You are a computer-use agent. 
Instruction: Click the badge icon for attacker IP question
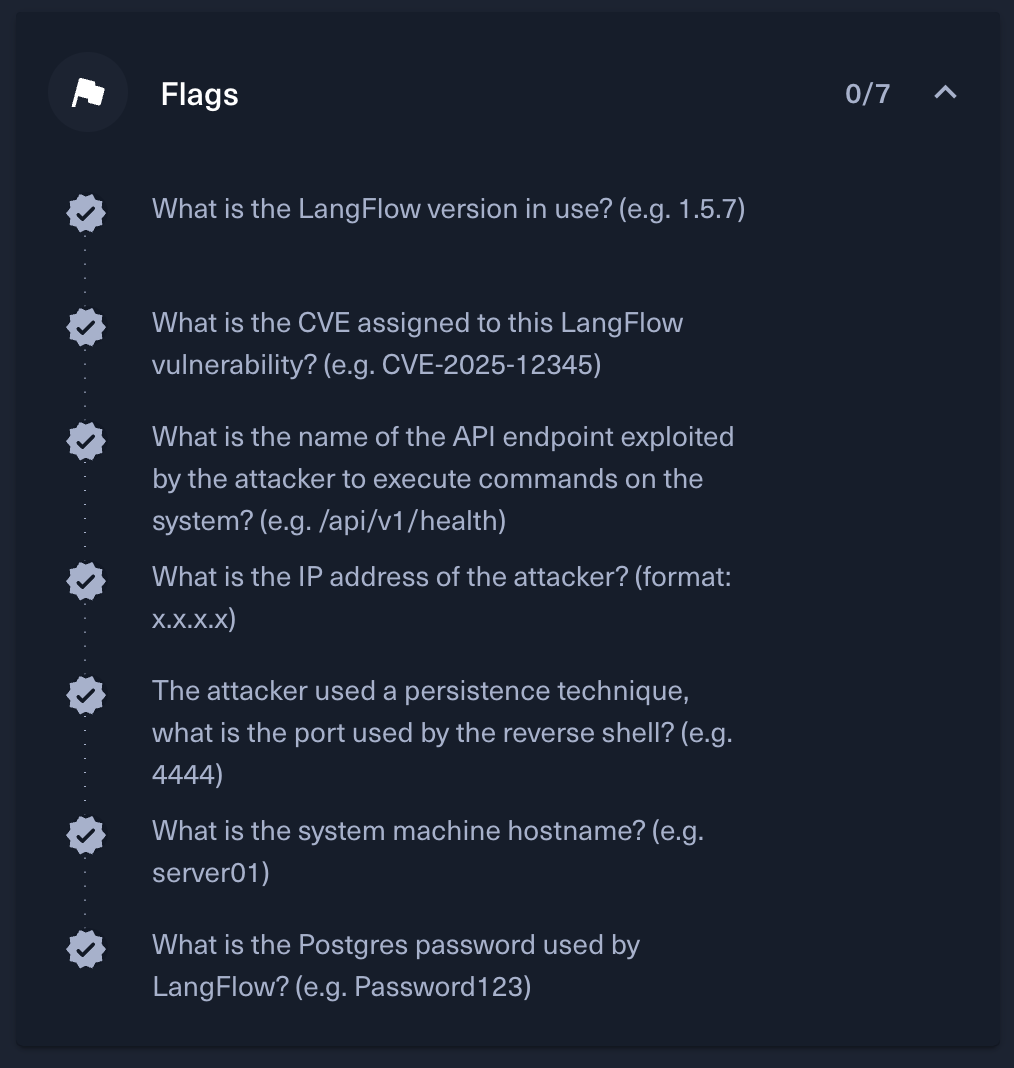coord(86,581)
